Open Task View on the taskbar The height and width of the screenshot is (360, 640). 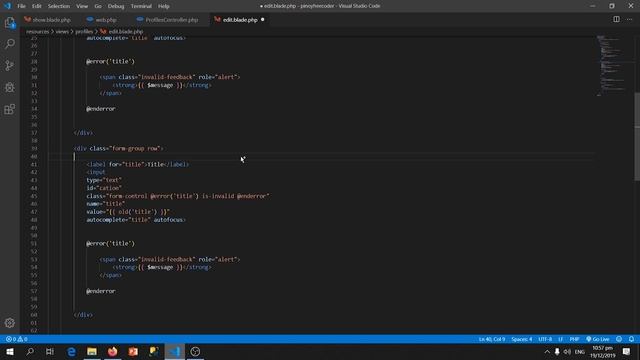click(50, 351)
